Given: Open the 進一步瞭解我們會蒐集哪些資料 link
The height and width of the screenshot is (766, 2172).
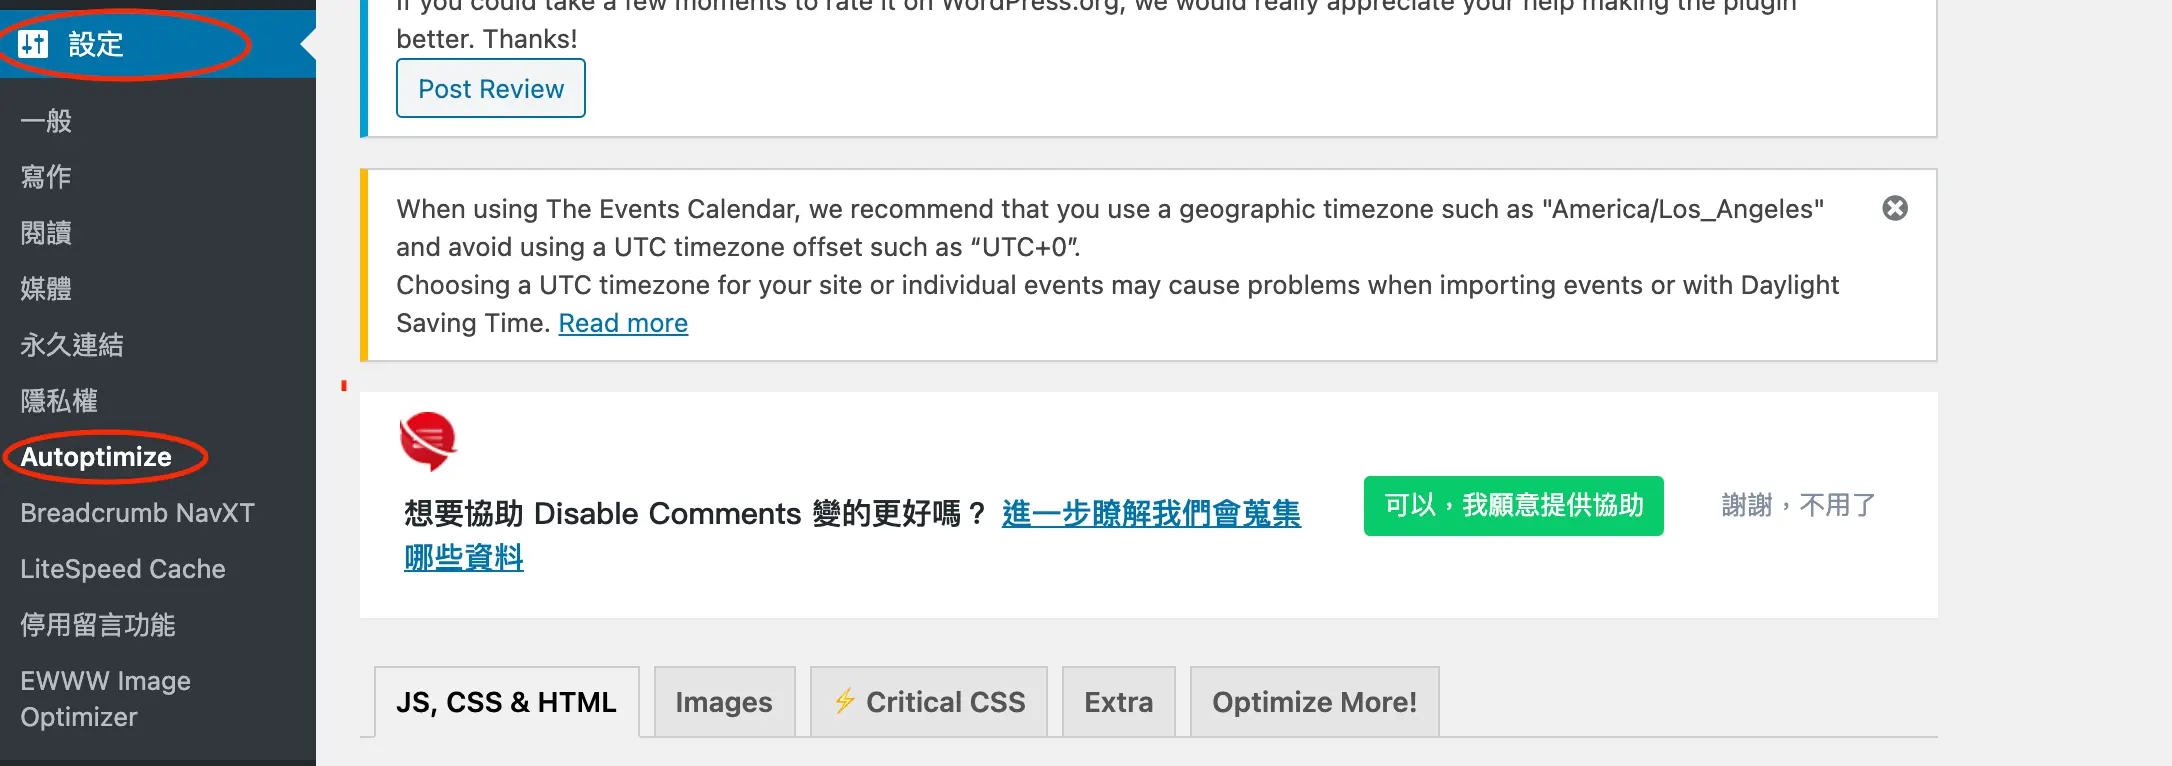Looking at the screenshot, I should click(x=1150, y=514).
